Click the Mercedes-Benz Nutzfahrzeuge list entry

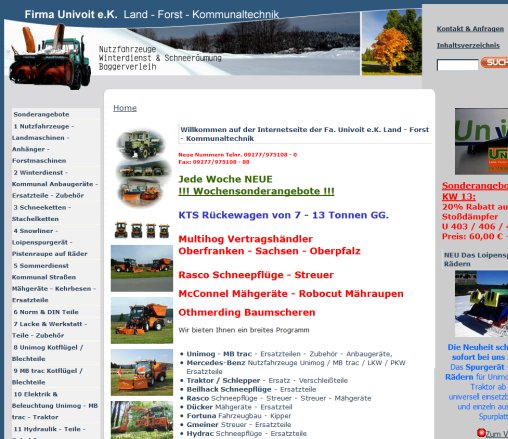296,367
